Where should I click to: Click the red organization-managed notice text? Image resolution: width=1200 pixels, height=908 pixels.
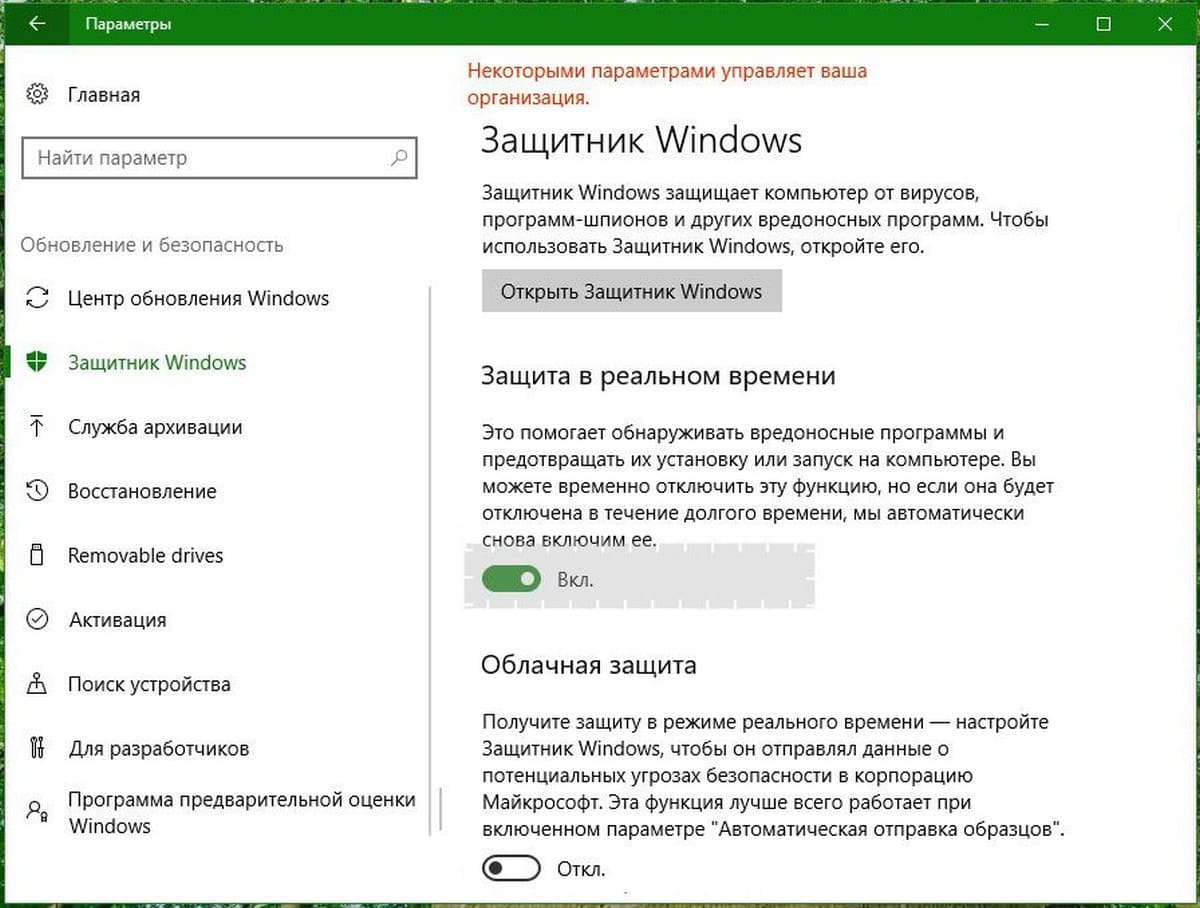click(x=667, y=85)
